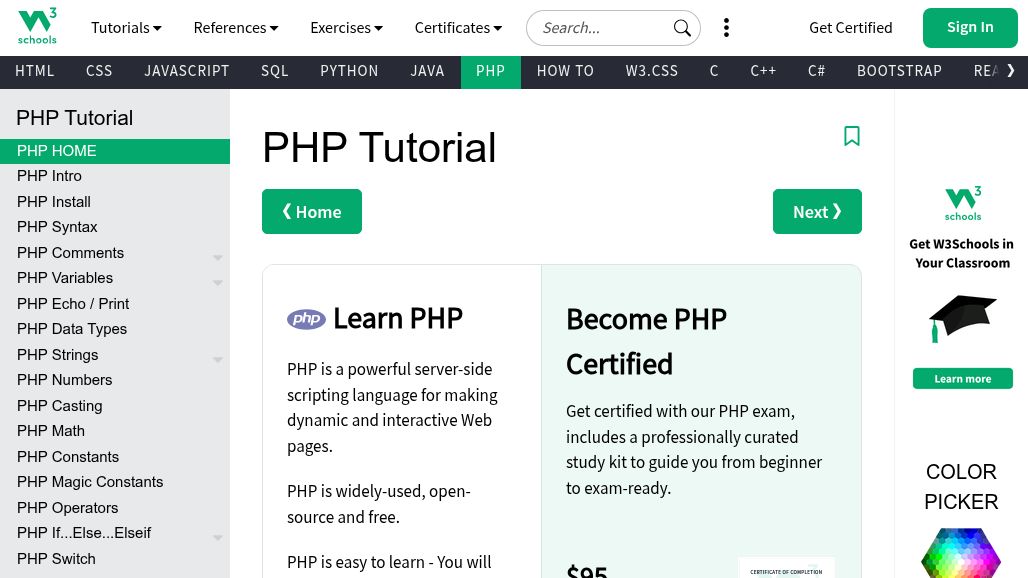Open the color picker hexagon
Image resolution: width=1028 pixels, height=578 pixels.
pyautogui.click(x=960, y=552)
